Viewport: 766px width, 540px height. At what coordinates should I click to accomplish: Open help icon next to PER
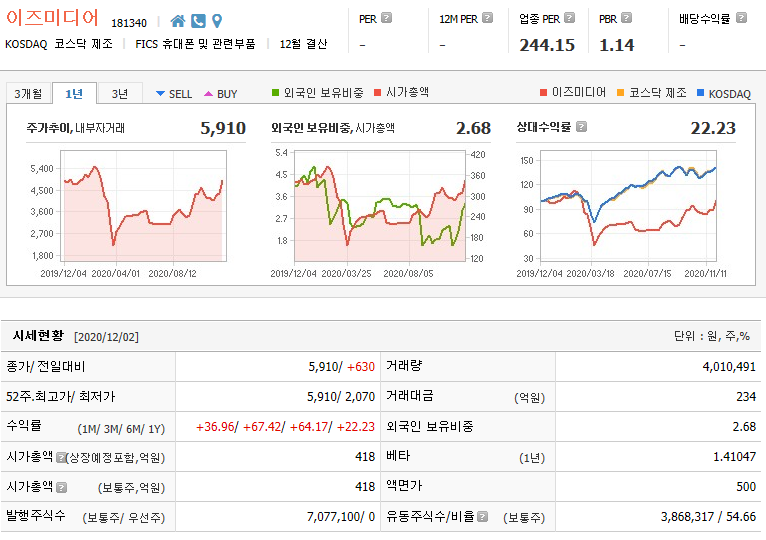[386, 18]
